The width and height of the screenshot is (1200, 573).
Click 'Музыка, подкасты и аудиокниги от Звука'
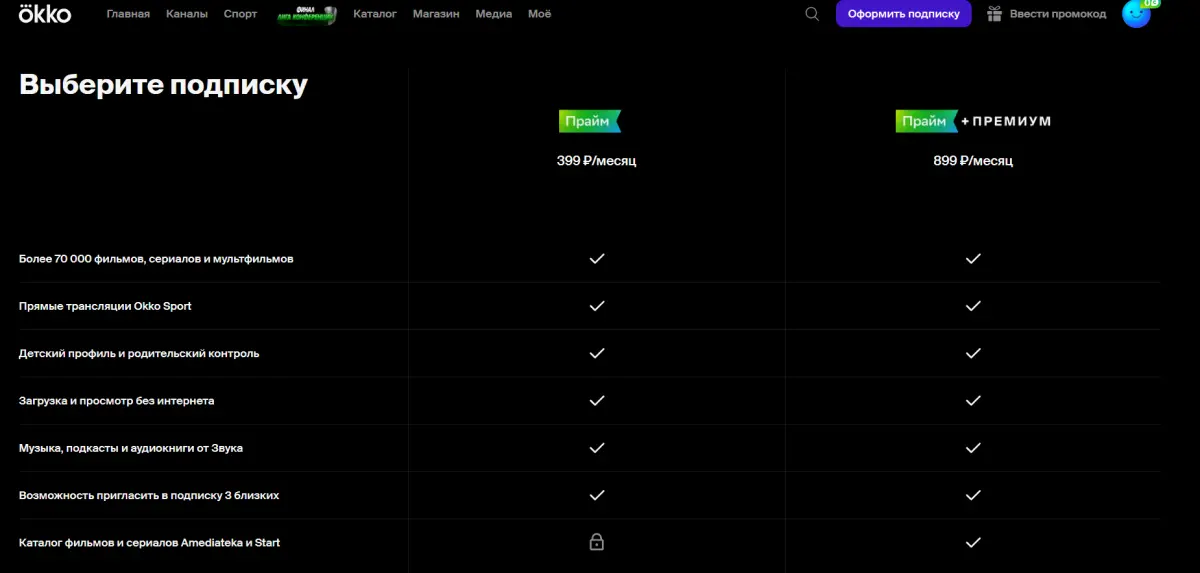pos(131,448)
